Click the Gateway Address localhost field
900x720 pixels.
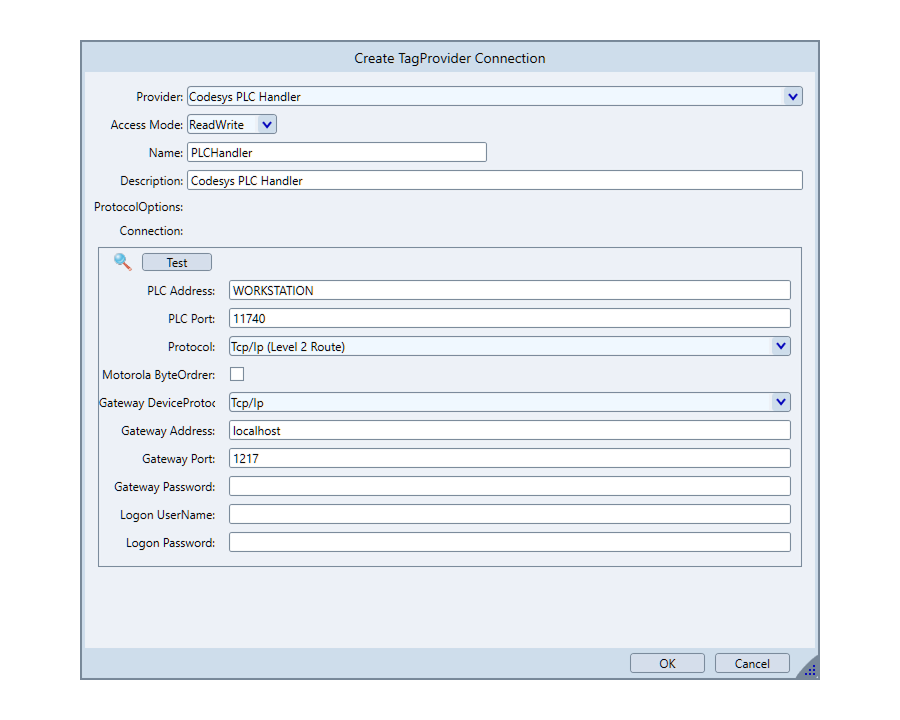click(509, 430)
